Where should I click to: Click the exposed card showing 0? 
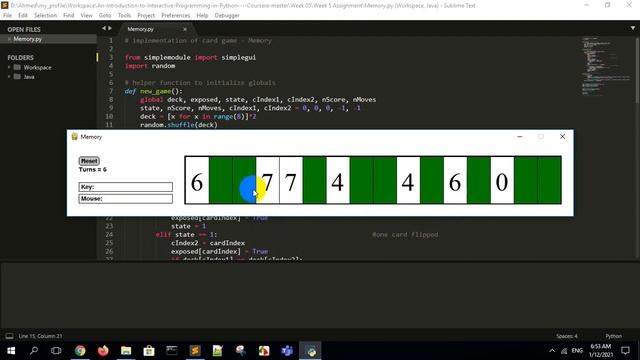[x=502, y=180]
